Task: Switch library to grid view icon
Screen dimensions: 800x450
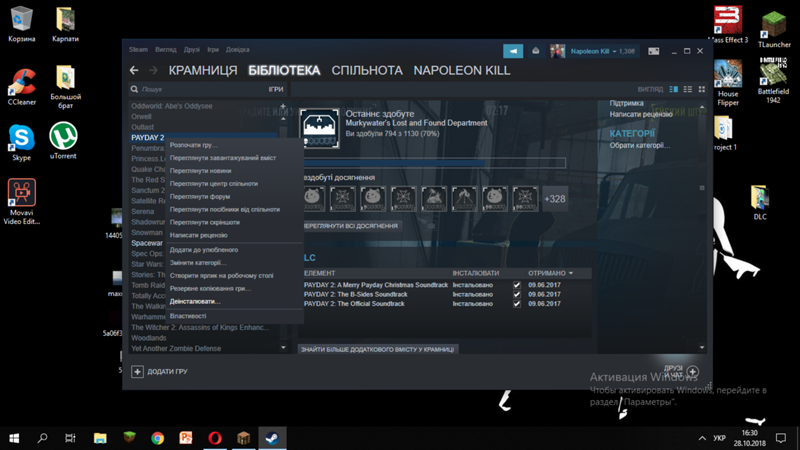Action: (702, 89)
